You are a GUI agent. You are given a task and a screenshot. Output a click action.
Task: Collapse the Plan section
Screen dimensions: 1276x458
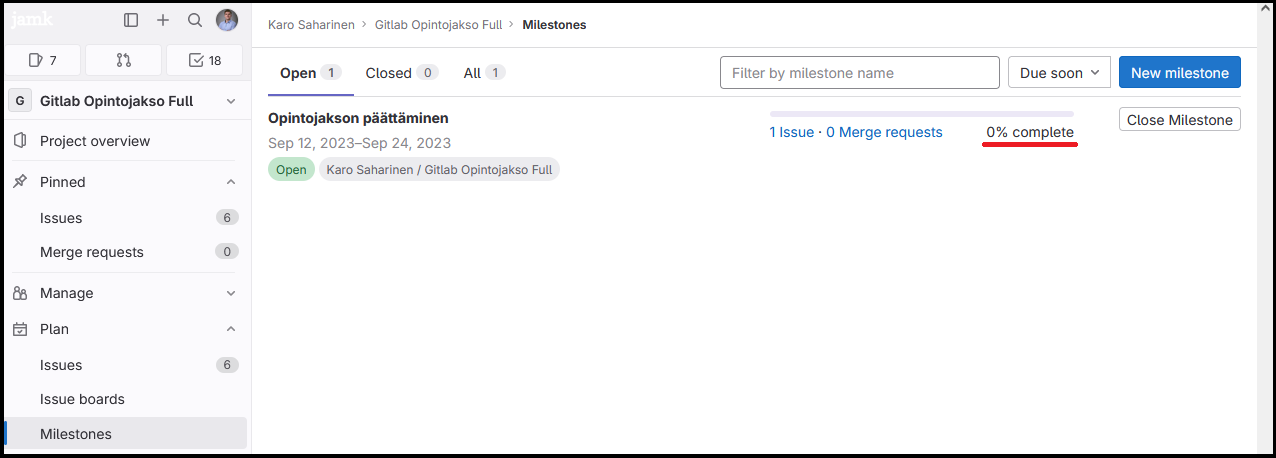tap(231, 329)
